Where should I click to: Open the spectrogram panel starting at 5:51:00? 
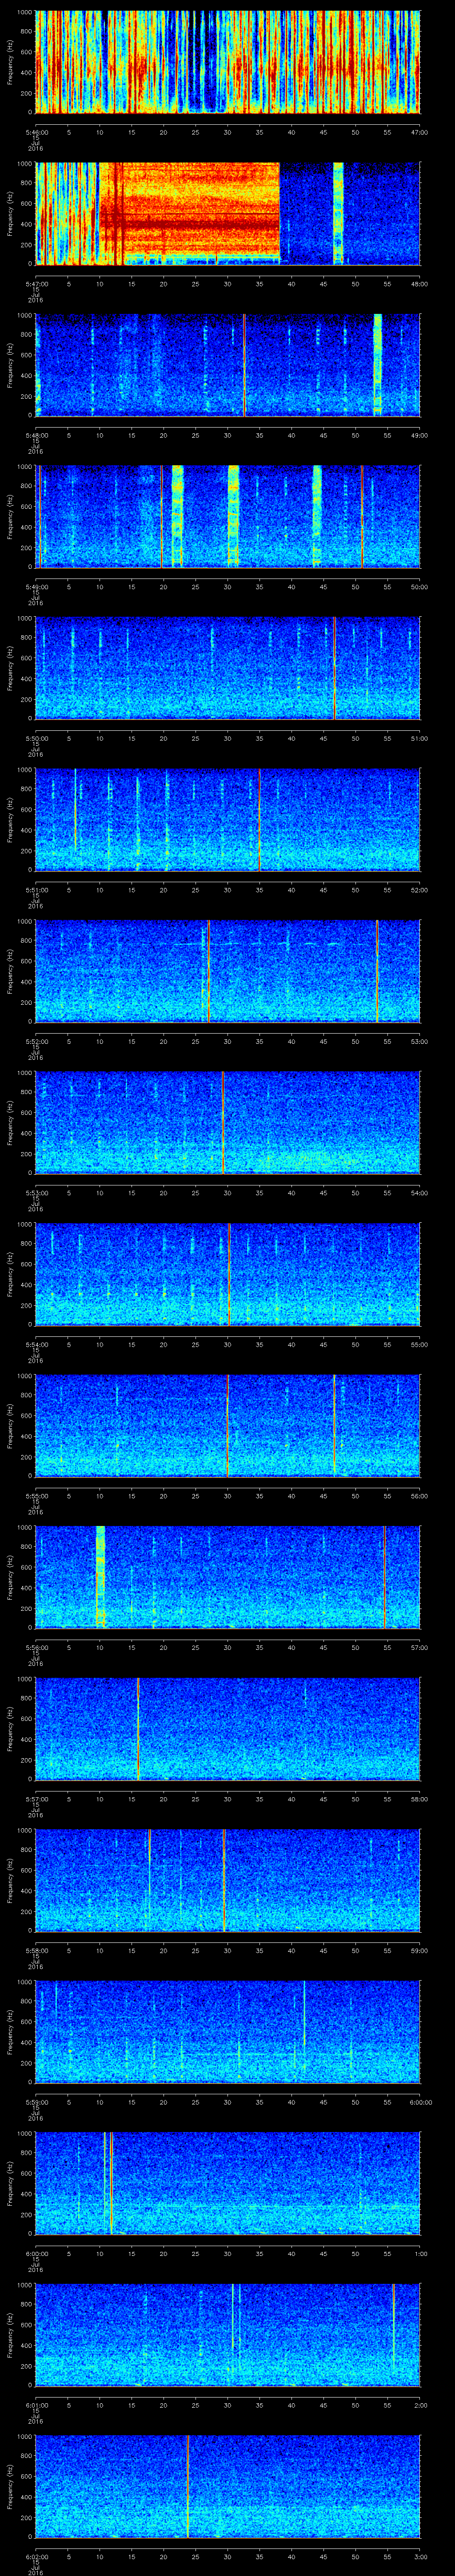pos(227,819)
